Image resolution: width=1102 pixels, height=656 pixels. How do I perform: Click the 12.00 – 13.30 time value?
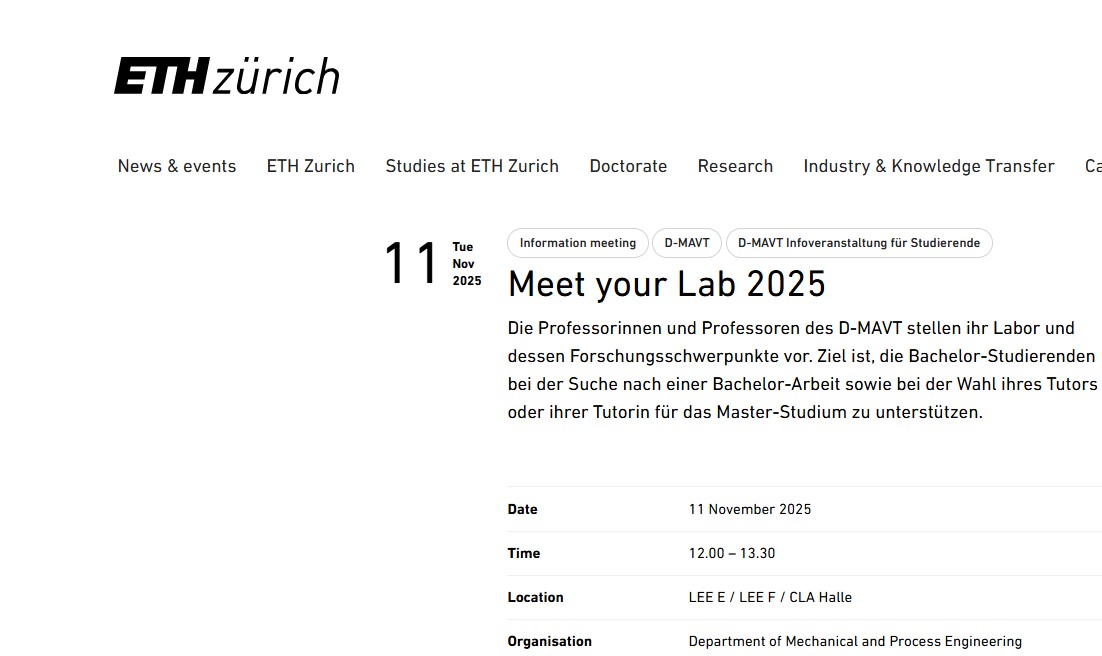tap(732, 553)
